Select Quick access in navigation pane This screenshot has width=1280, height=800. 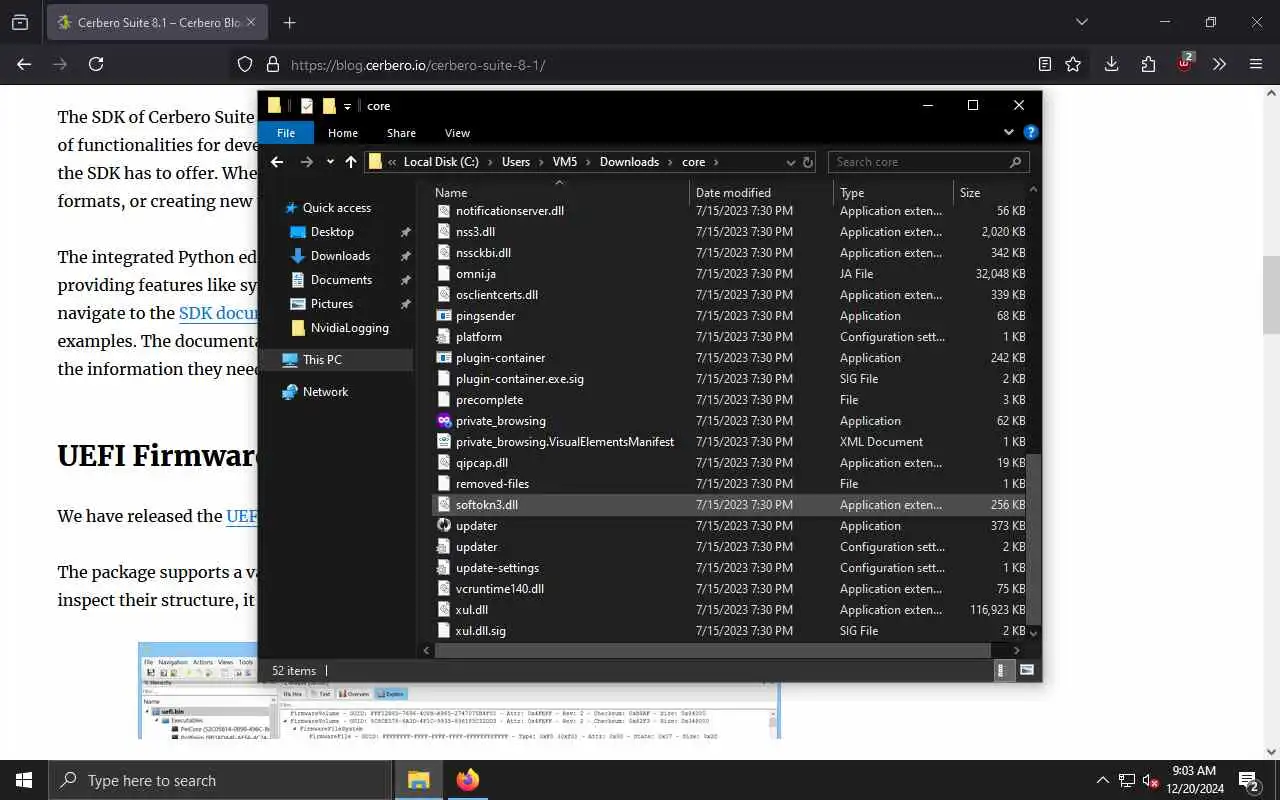coord(337,208)
